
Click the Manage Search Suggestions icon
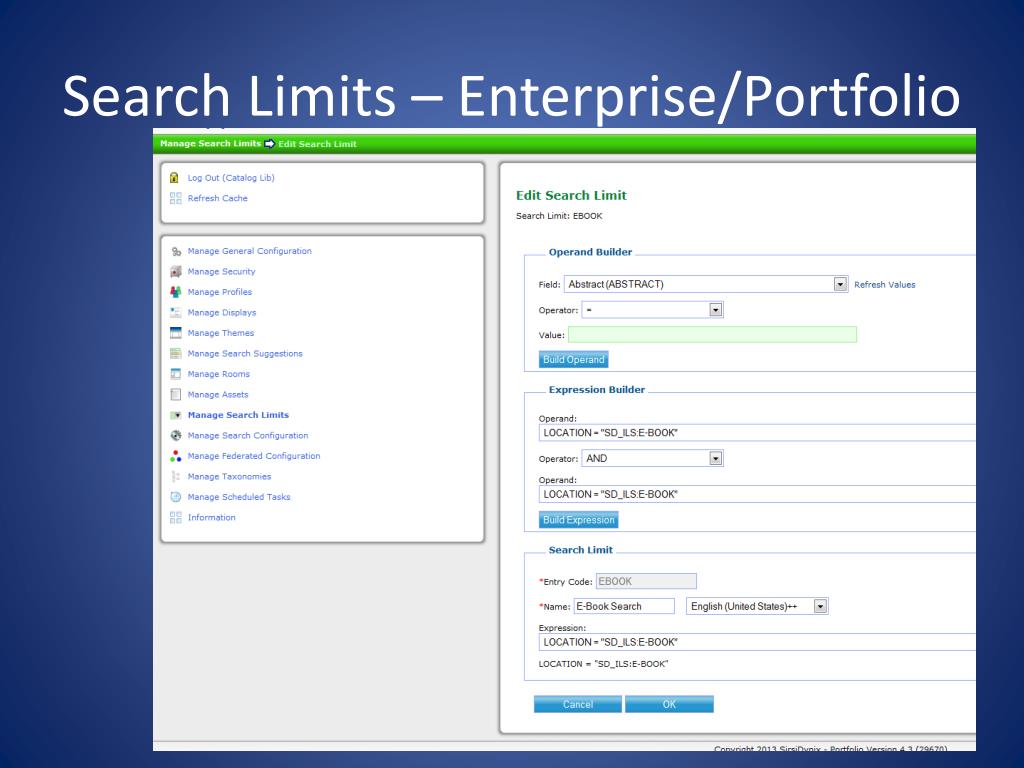176,353
